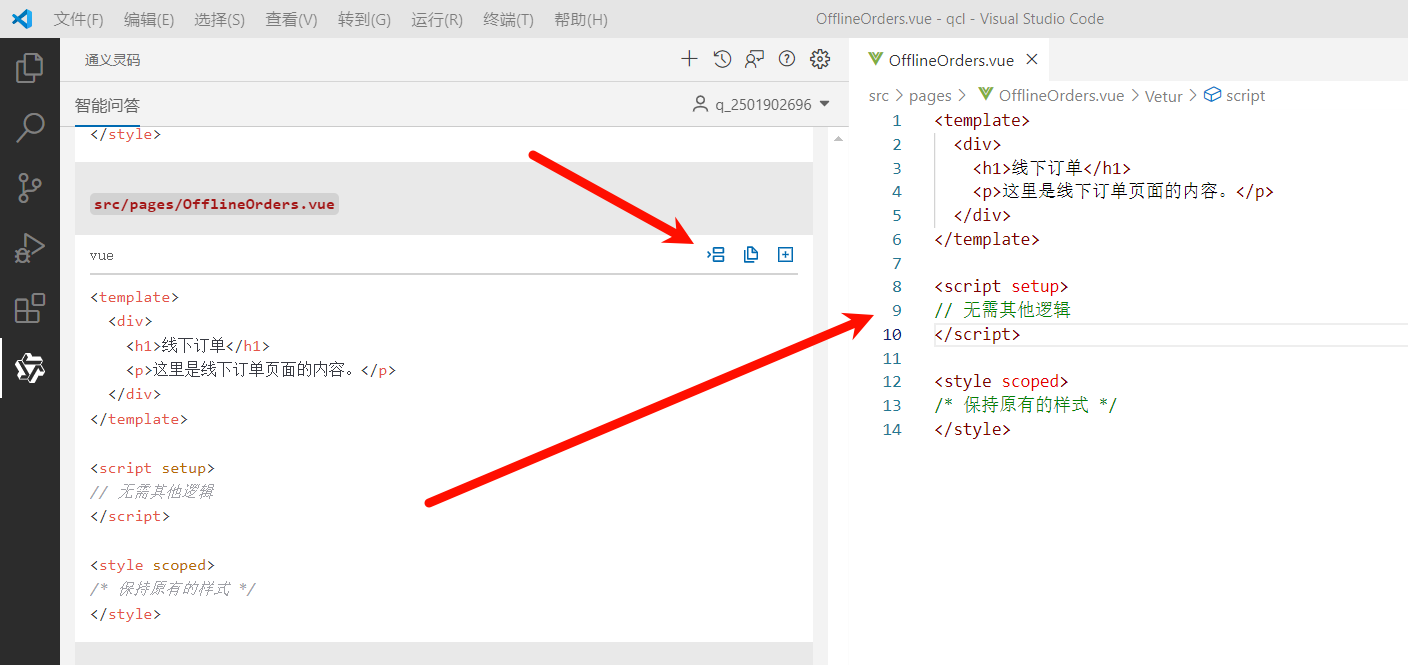Open the 转到(G) menu
1408x665 pixels.
click(x=364, y=20)
